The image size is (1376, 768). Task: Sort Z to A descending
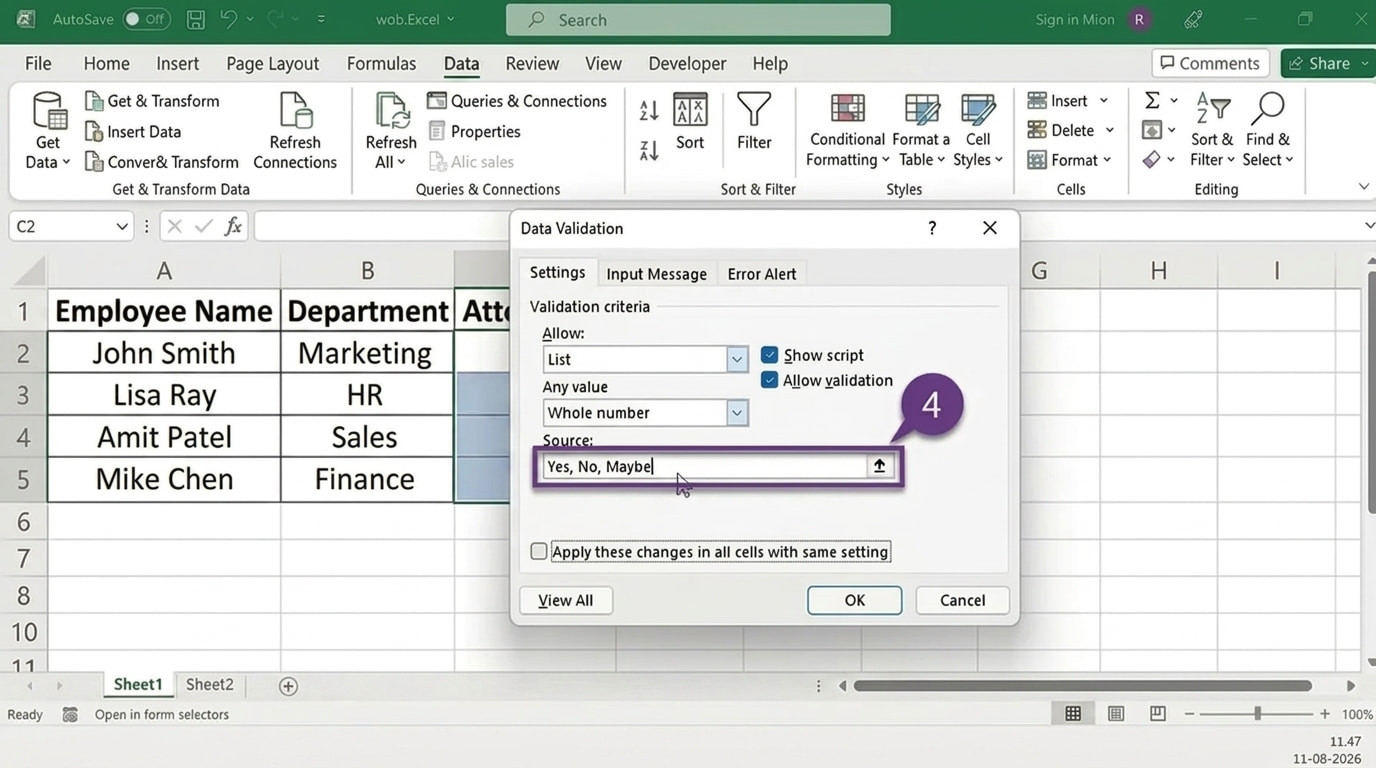tap(649, 151)
